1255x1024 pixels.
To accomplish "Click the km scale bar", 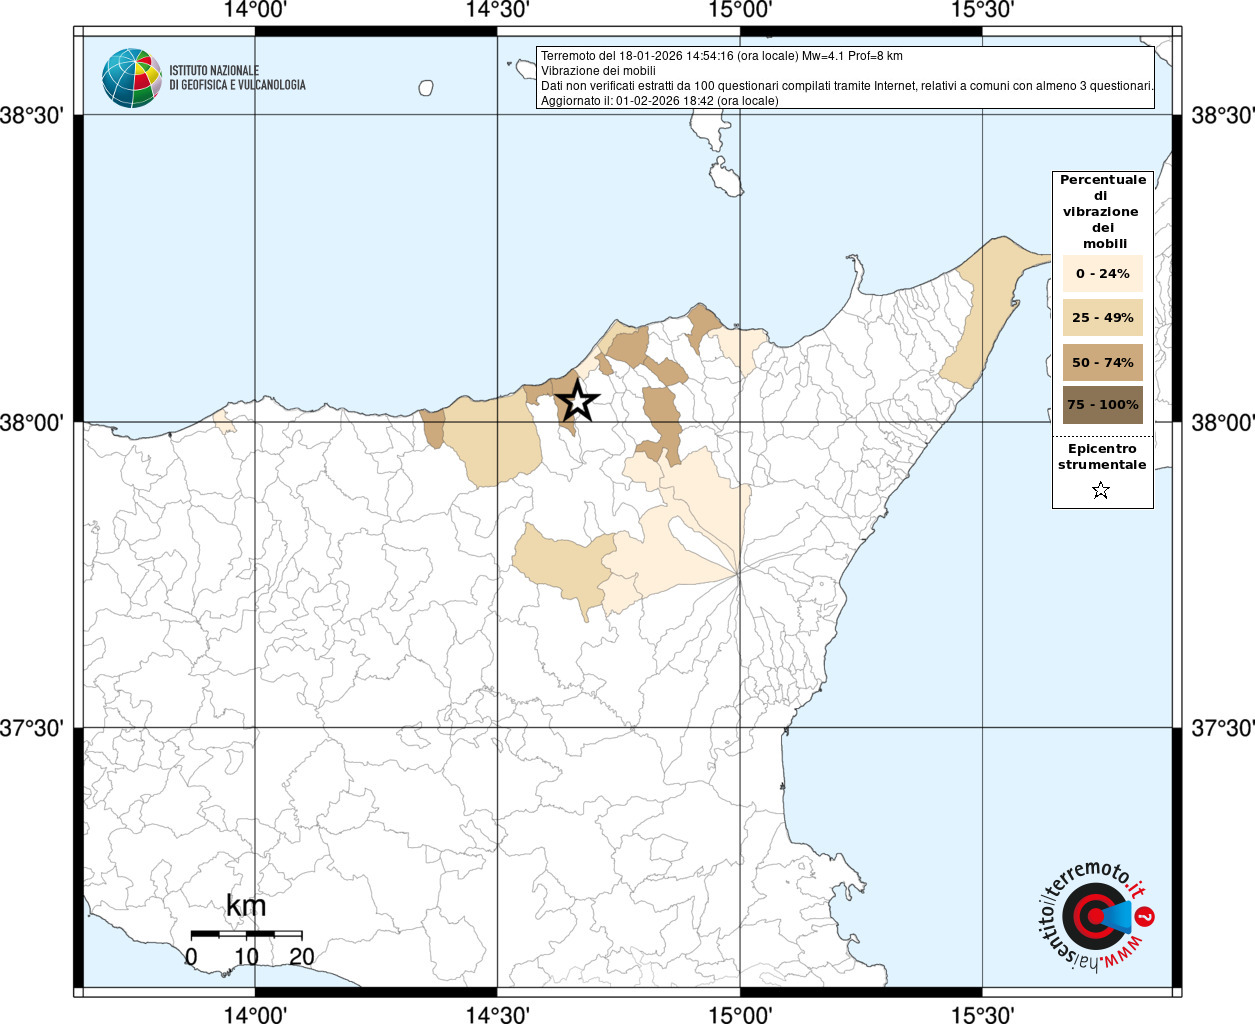I will [x=246, y=934].
